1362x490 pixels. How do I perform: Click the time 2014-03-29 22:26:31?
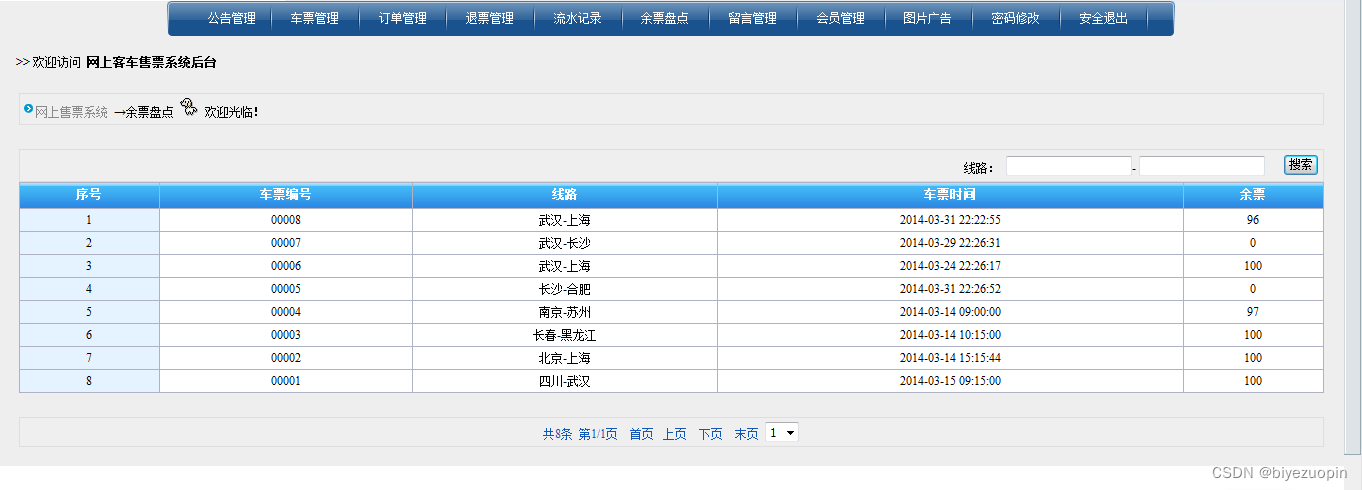click(x=950, y=243)
